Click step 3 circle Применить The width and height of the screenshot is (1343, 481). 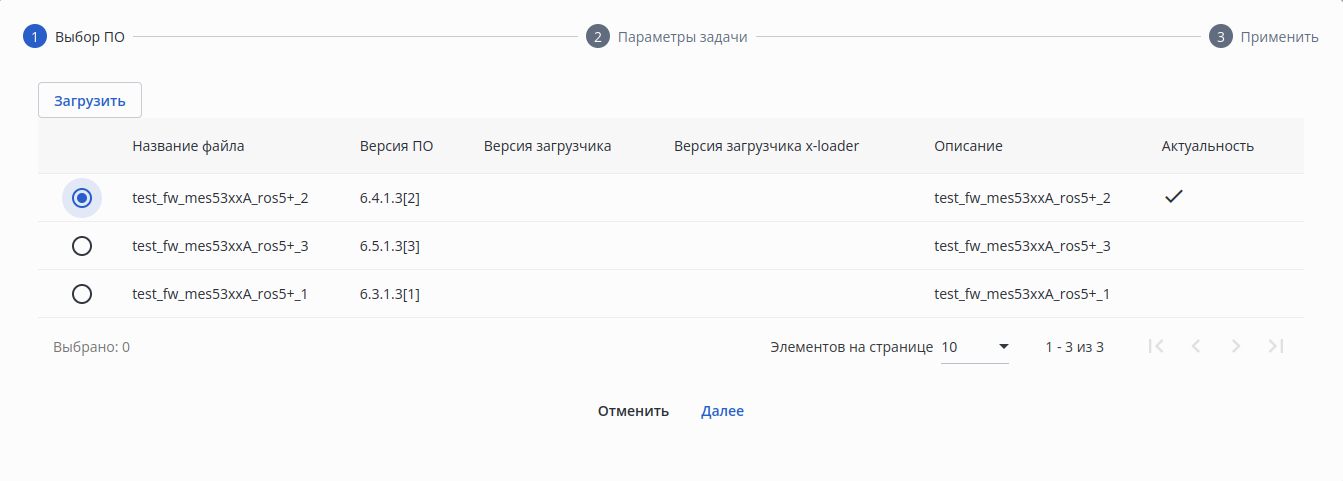coord(1220,37)
